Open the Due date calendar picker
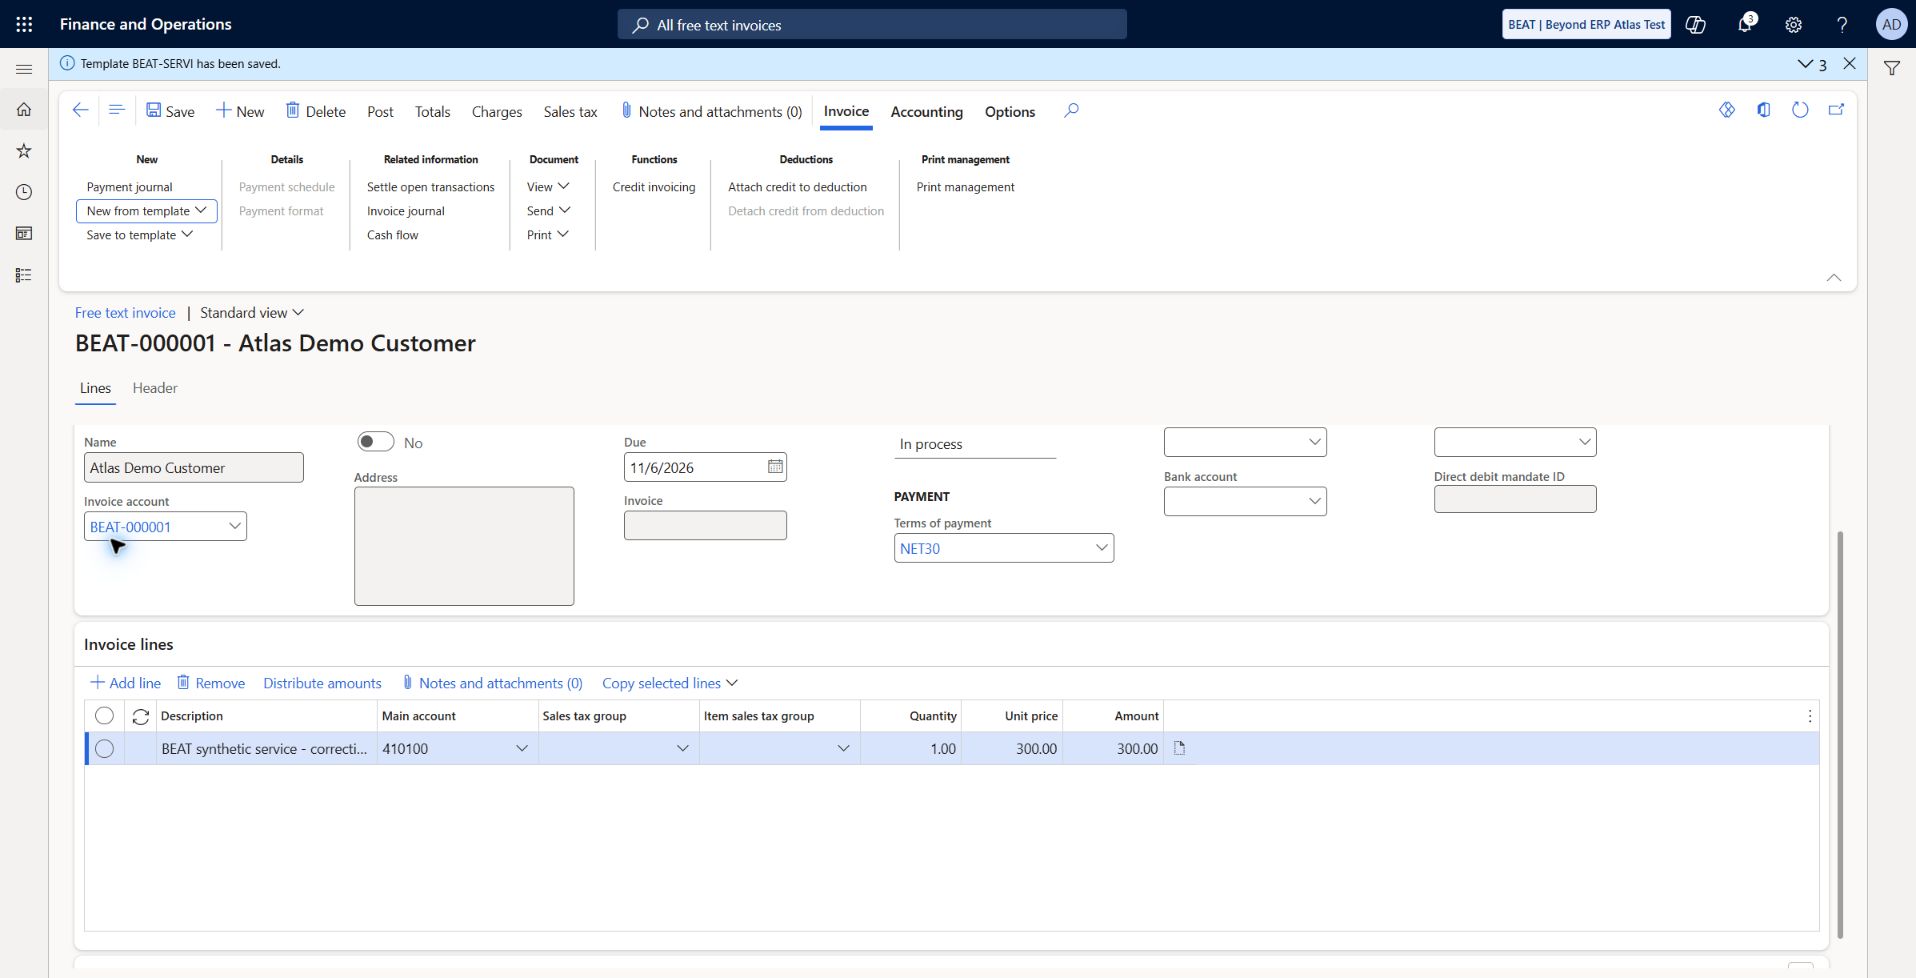 (775, 467)
